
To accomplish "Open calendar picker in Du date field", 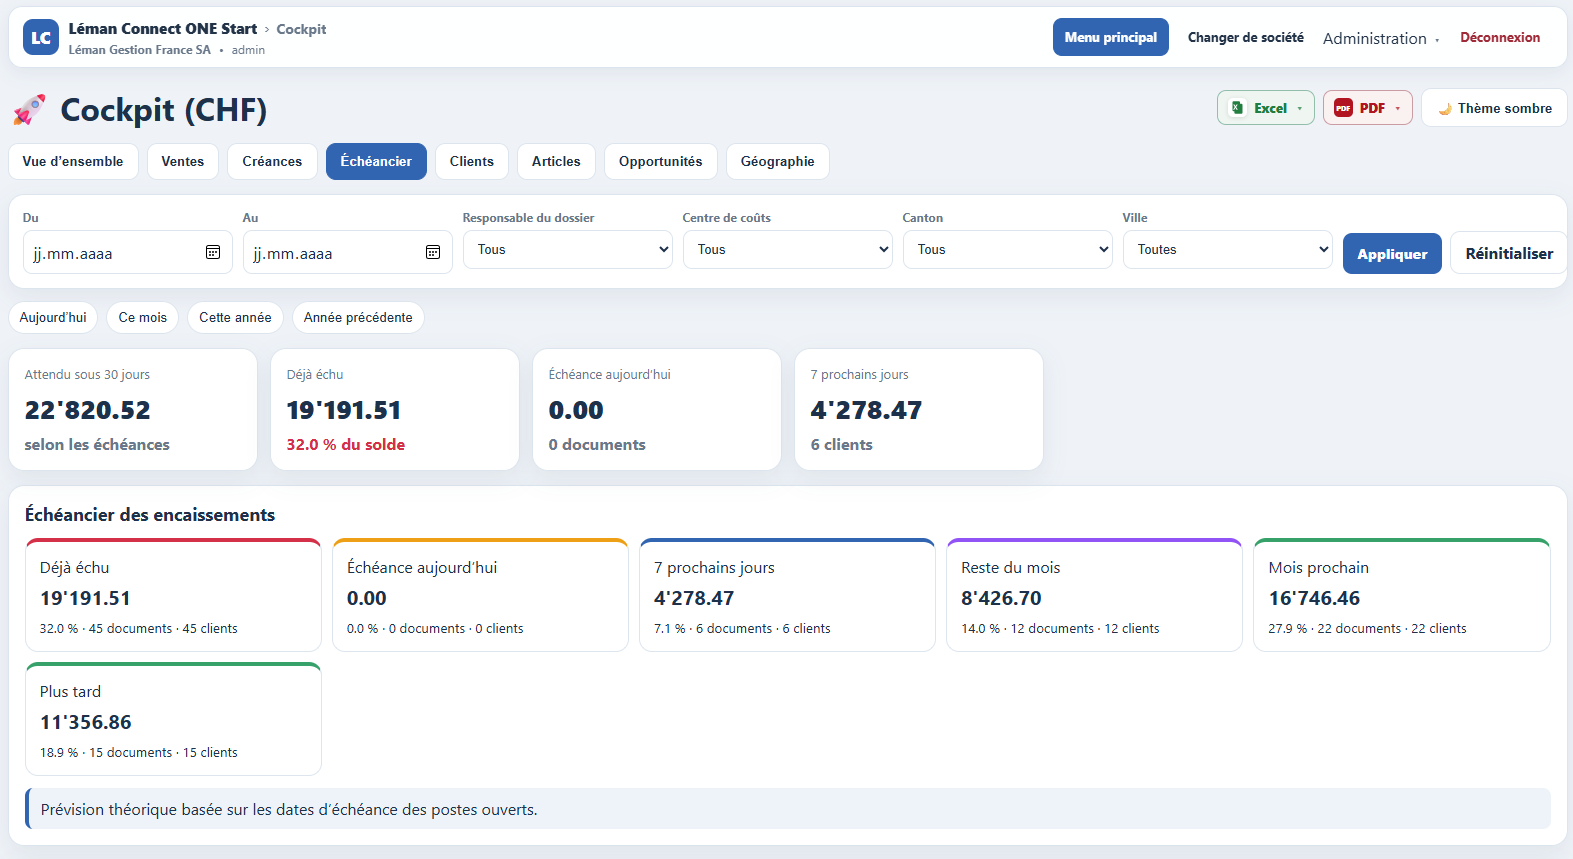I will click(x=213, y=252).
